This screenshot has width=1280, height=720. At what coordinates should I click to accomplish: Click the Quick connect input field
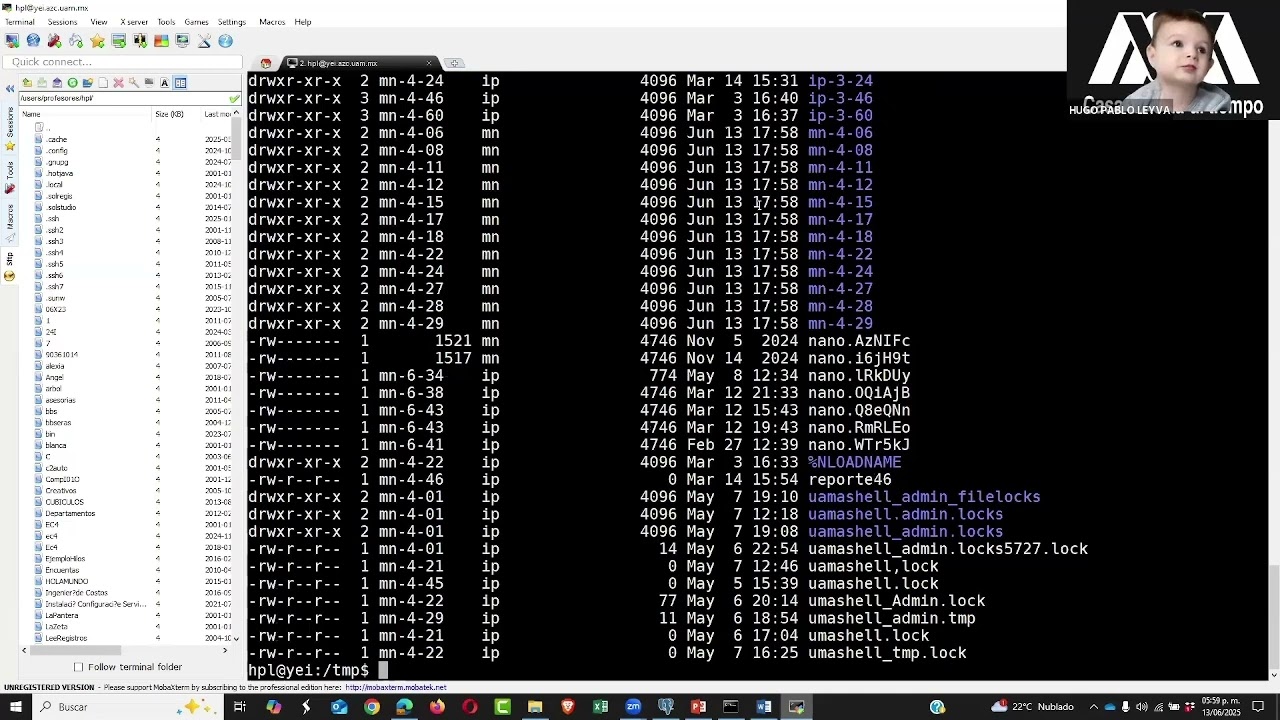tap(122, 62)
